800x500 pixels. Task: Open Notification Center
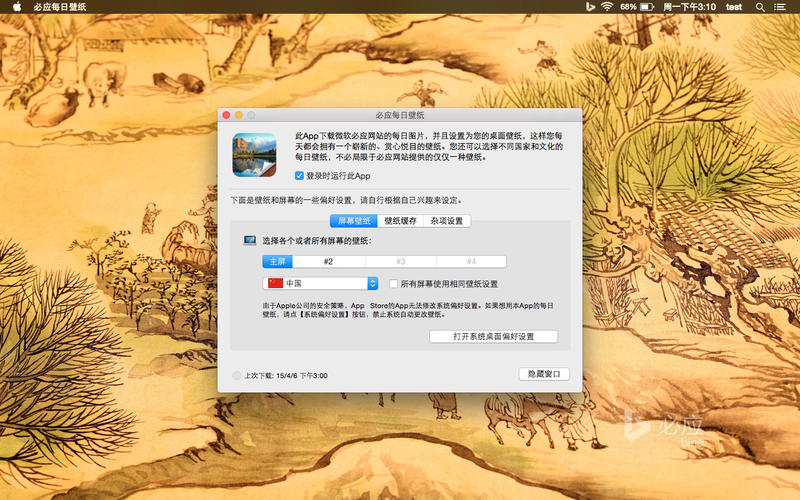[780, 7]
